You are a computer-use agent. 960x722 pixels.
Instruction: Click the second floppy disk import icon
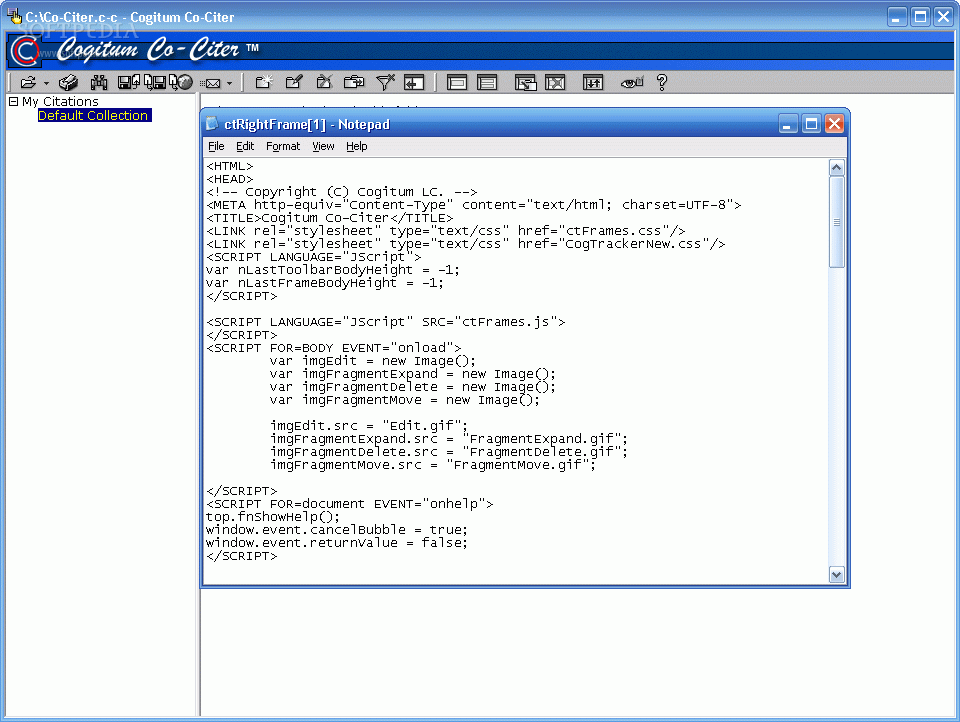click(155, 82)
